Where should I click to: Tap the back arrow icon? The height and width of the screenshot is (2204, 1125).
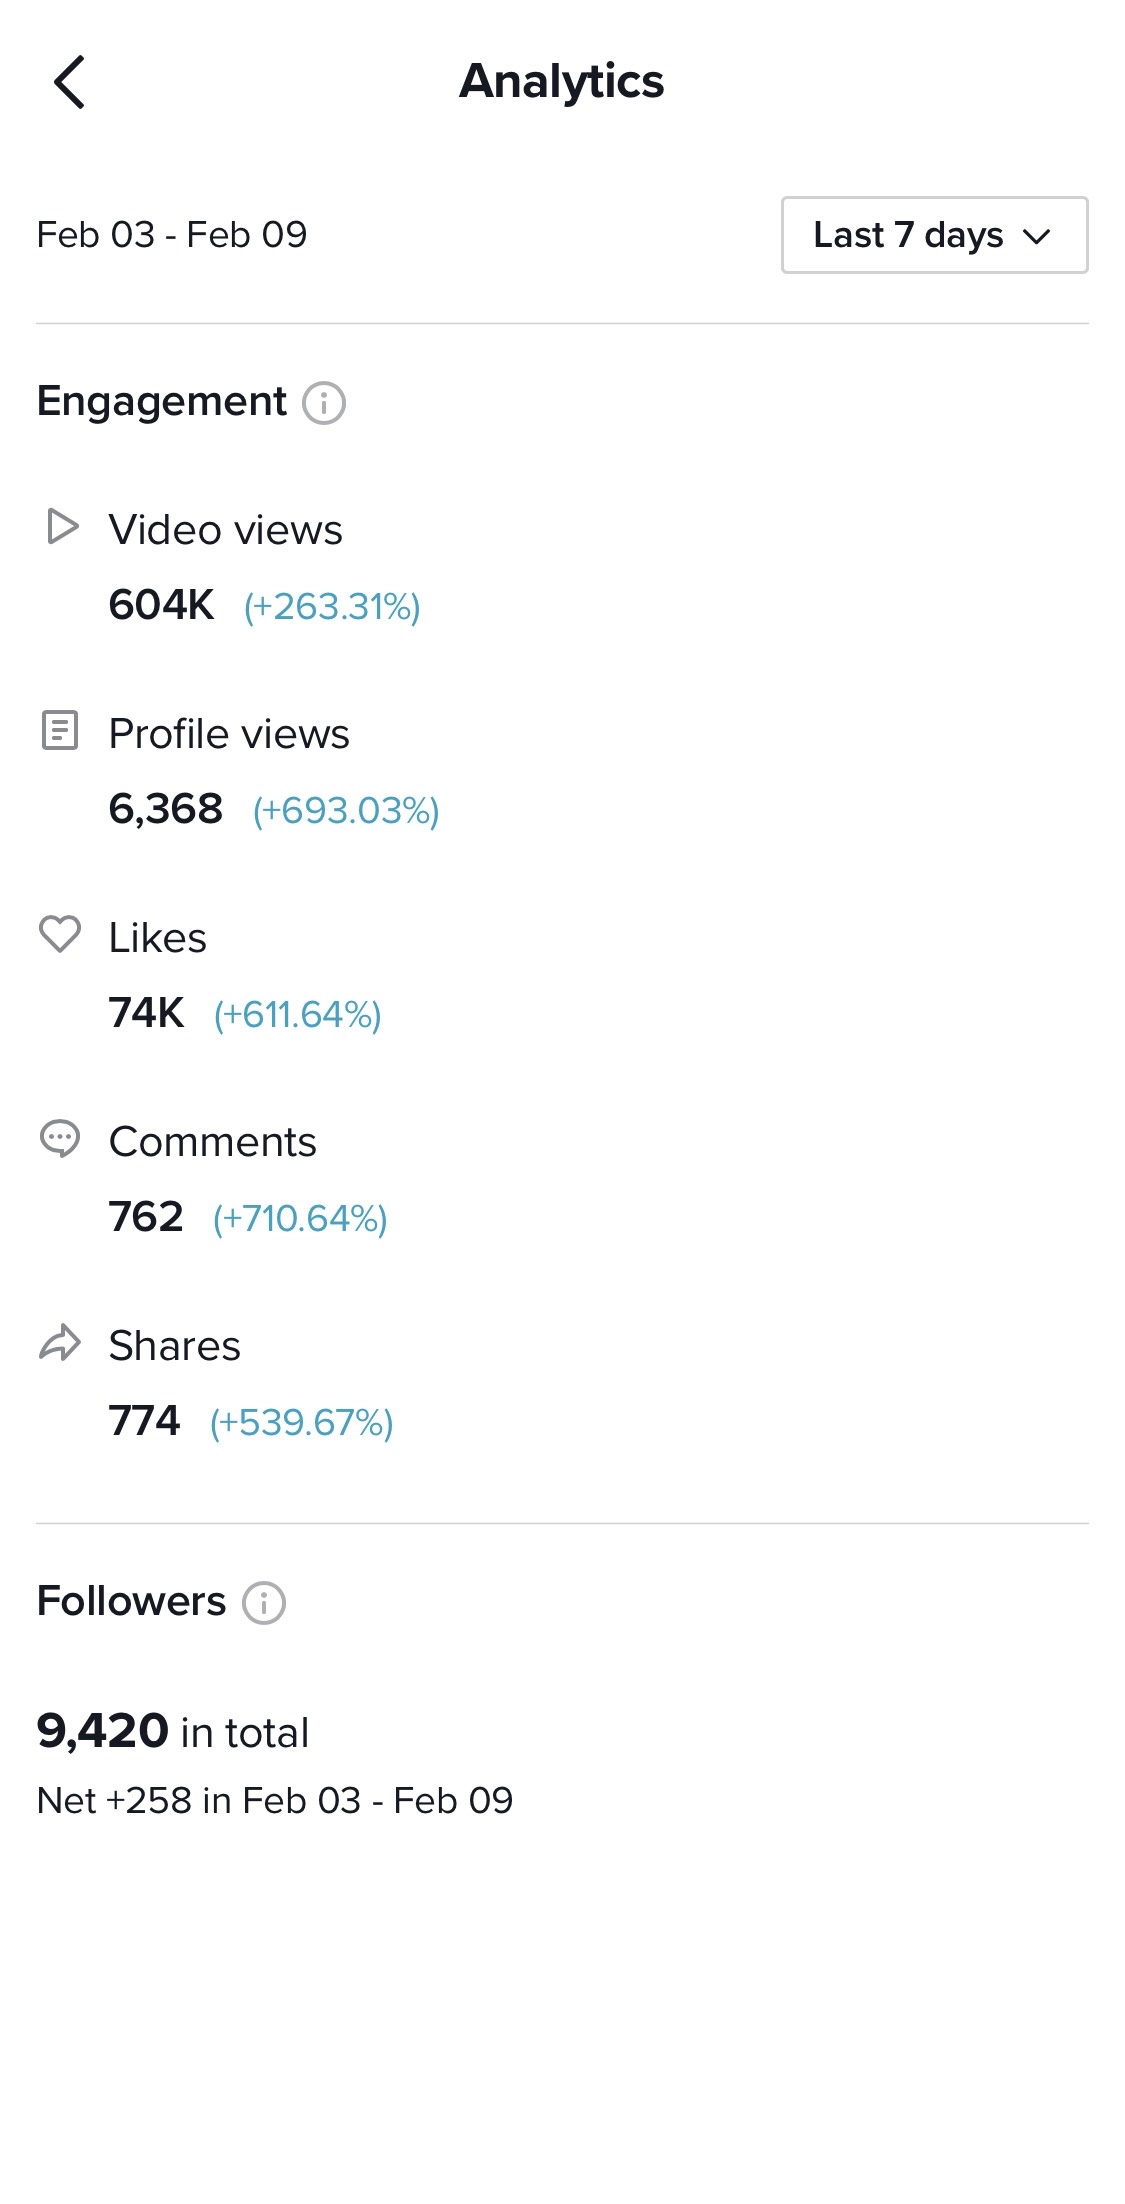click(69, 82)
